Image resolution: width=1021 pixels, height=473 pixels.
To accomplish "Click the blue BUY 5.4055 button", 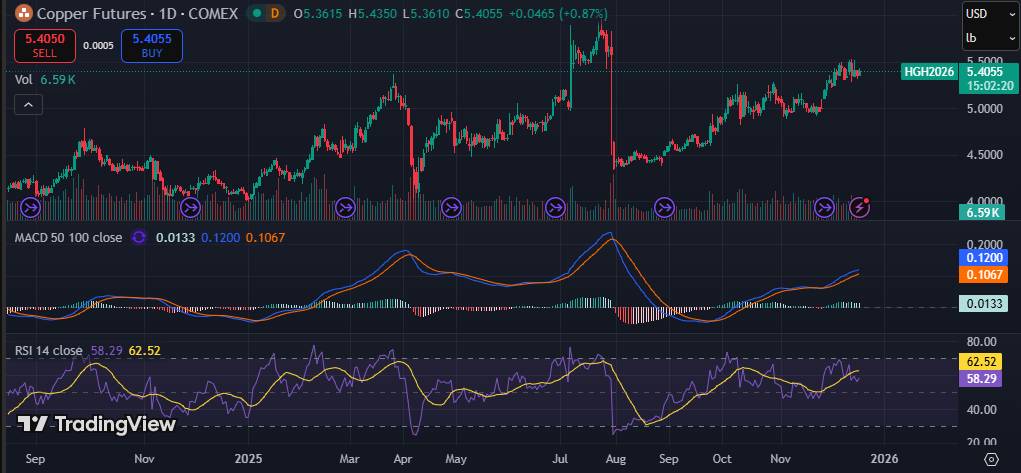I will tap(151, 45).
